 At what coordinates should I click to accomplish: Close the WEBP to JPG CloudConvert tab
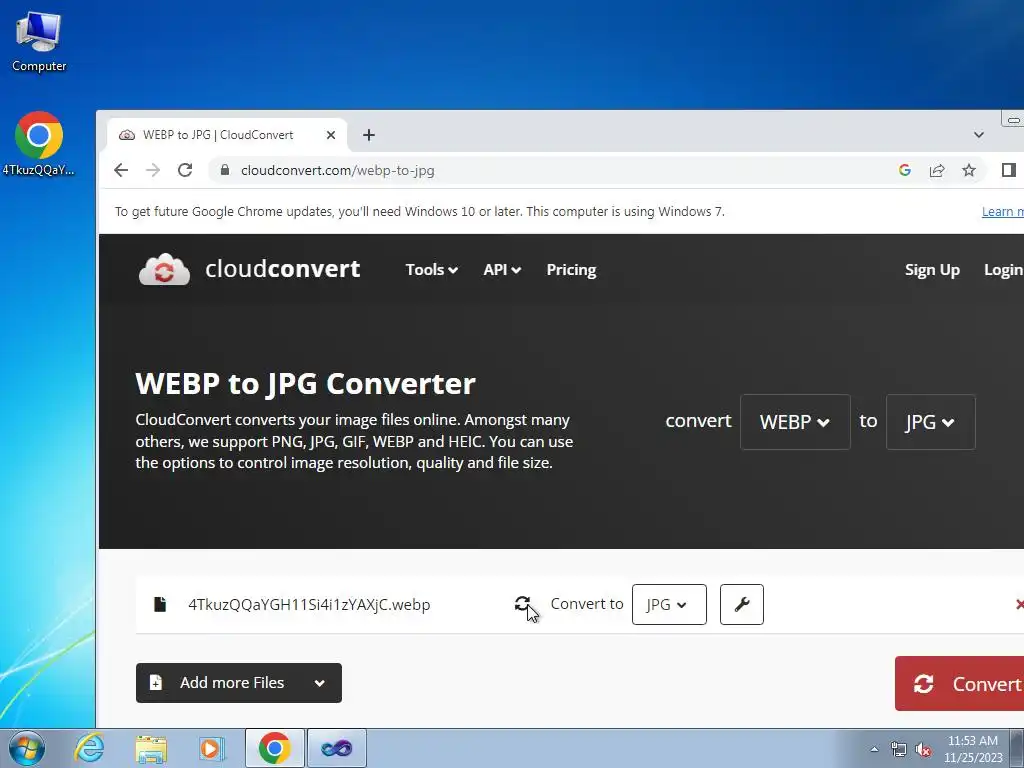[331, 135]
